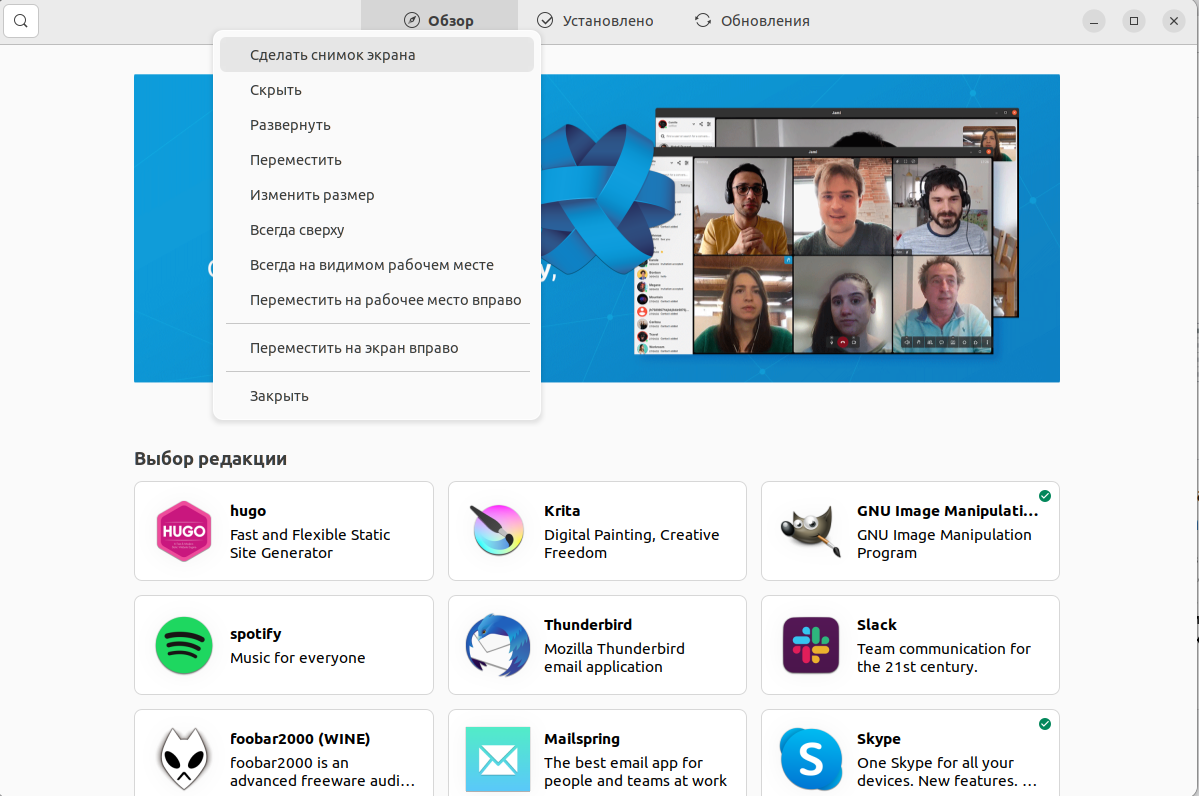Open the spotify green logo icon
Viewport: 1199px width, 796px height.
click(184, 645)
